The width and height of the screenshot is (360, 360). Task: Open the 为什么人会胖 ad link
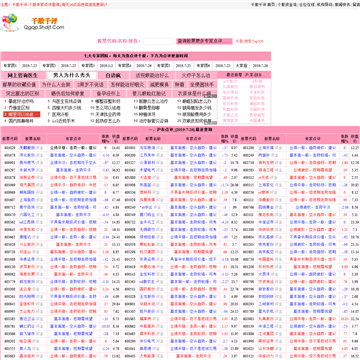(56, 85)
